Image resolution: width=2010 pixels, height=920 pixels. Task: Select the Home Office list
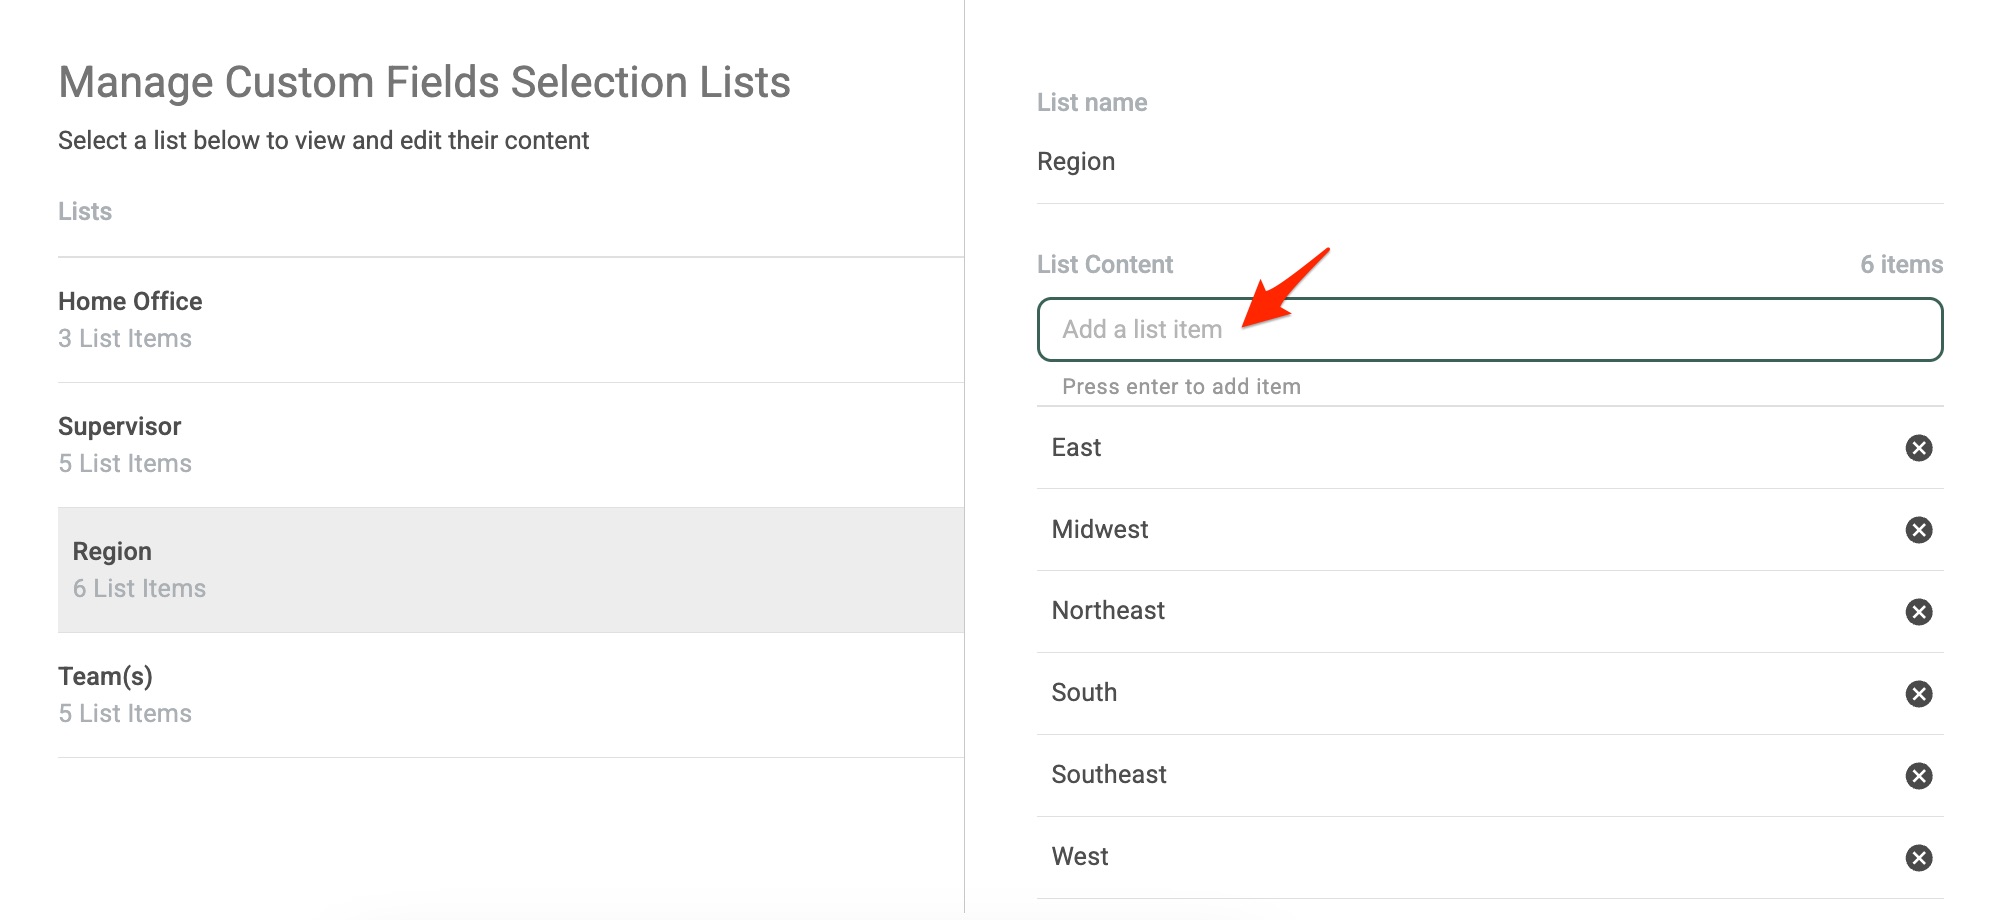click(x=510, y=320)
